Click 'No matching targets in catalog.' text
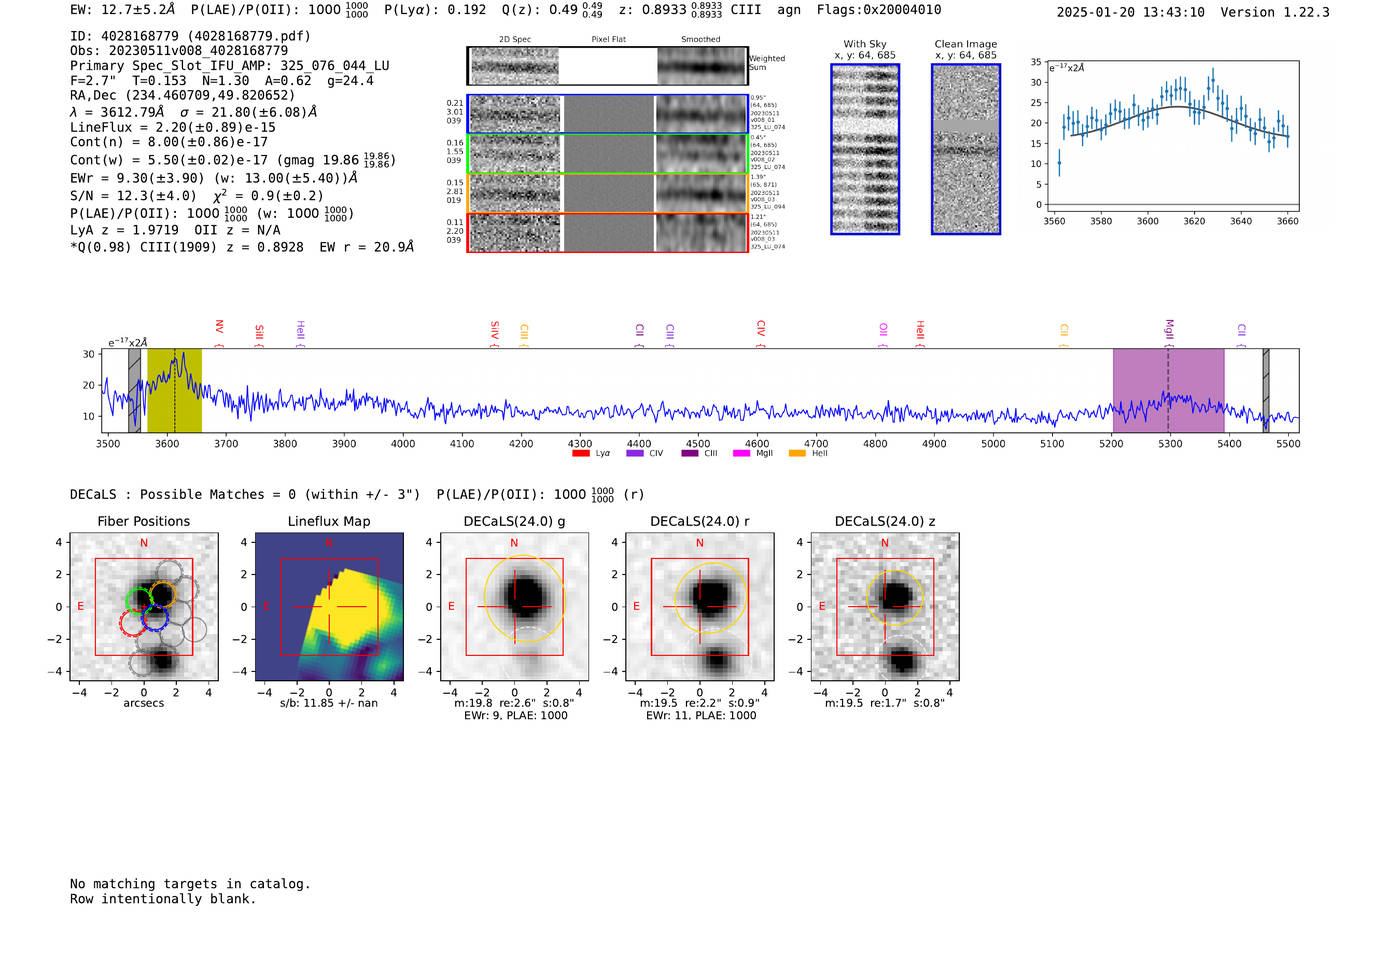Image resolution: width=1400 pixels, height=953 pixels. [x=190, y=884]
